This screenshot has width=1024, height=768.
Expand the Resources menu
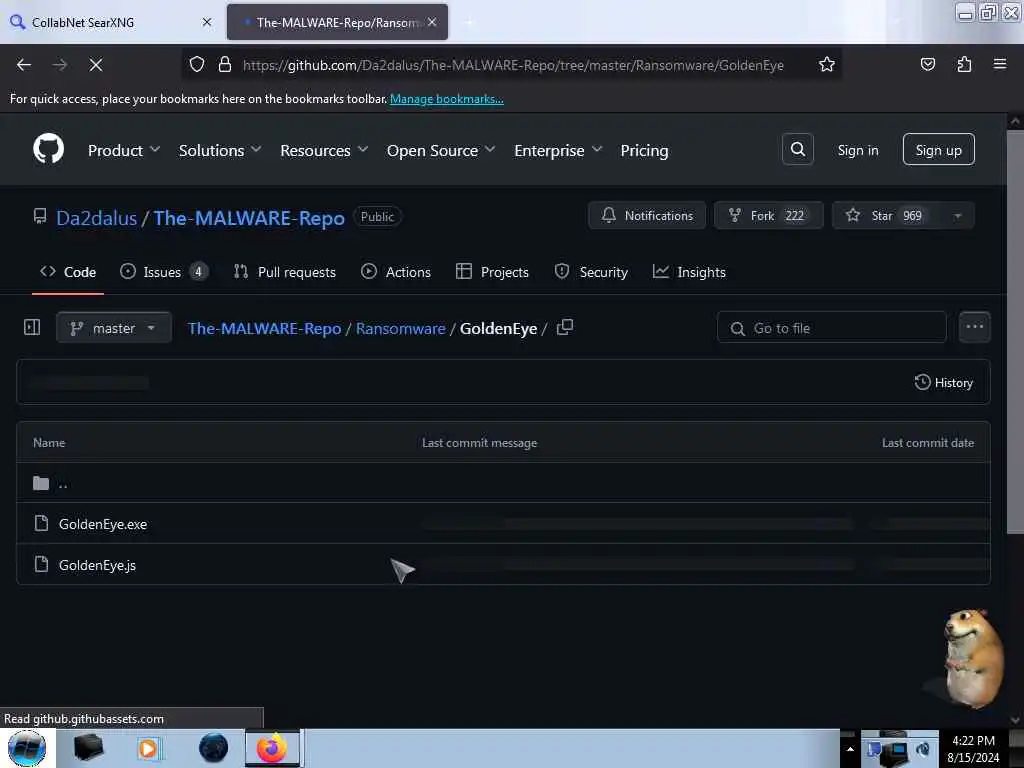pos(324,150)
